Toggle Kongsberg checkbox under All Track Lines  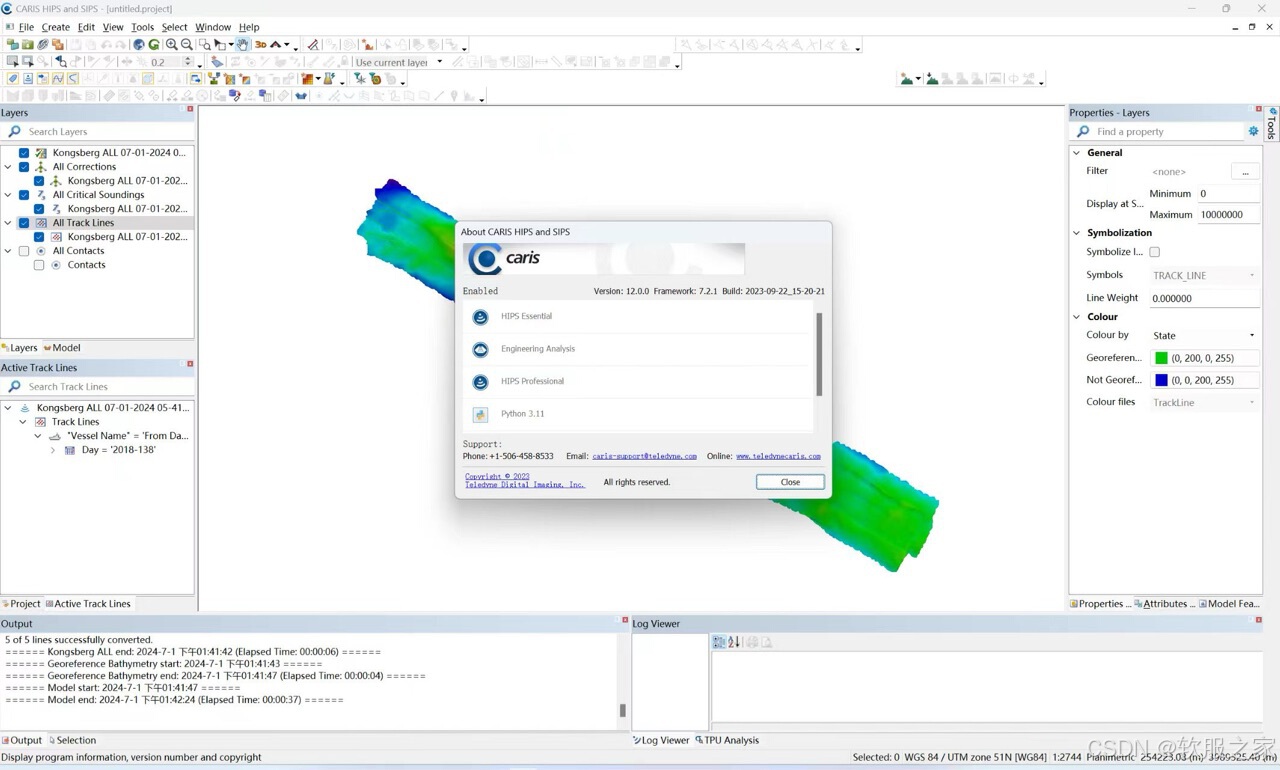point(39,237)
